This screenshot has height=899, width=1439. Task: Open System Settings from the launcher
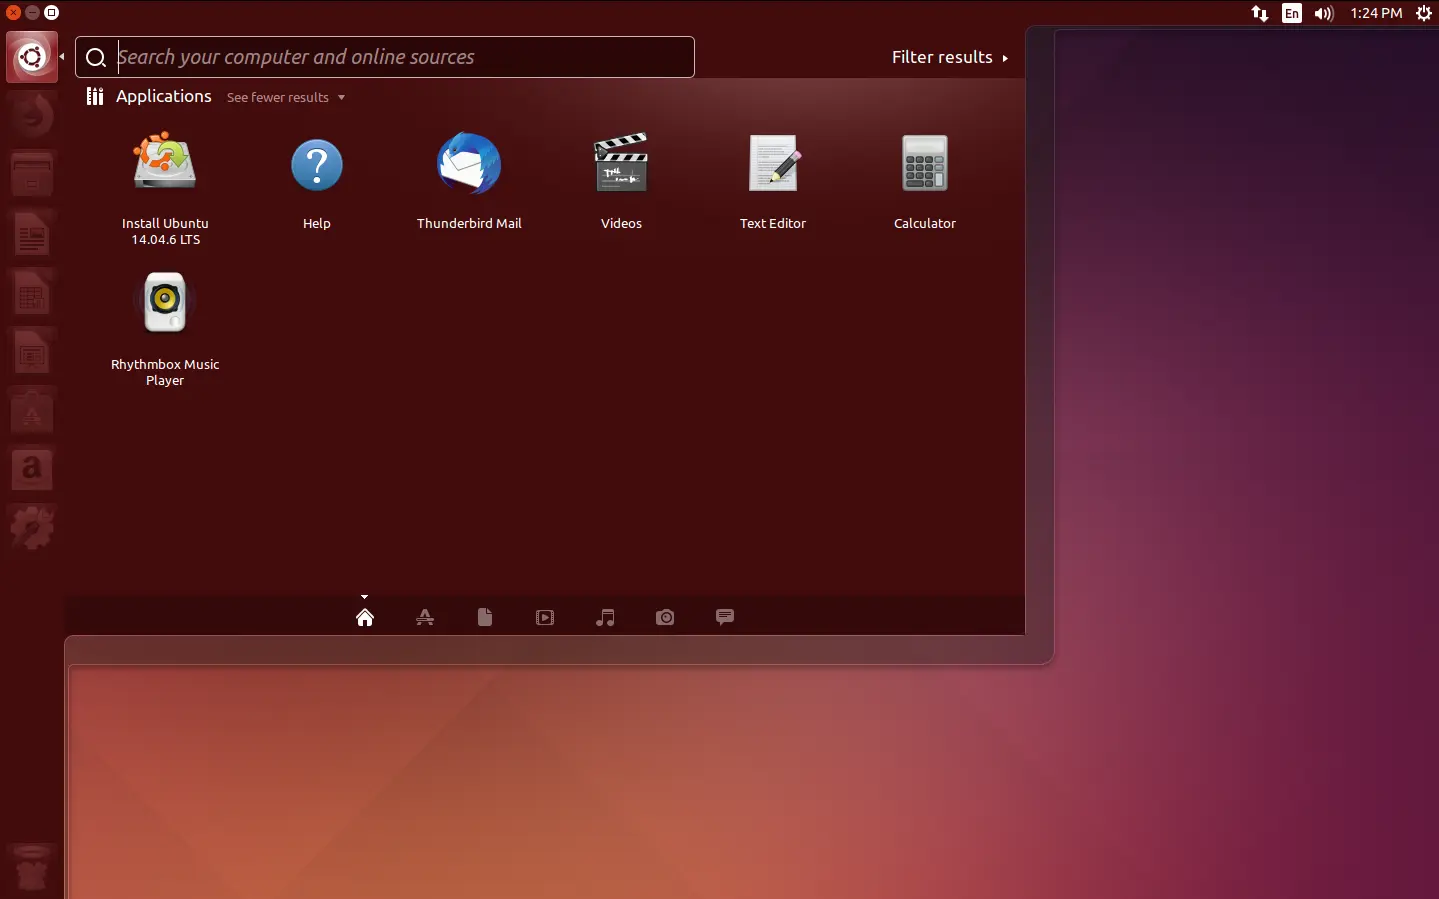tap(32, 528)
